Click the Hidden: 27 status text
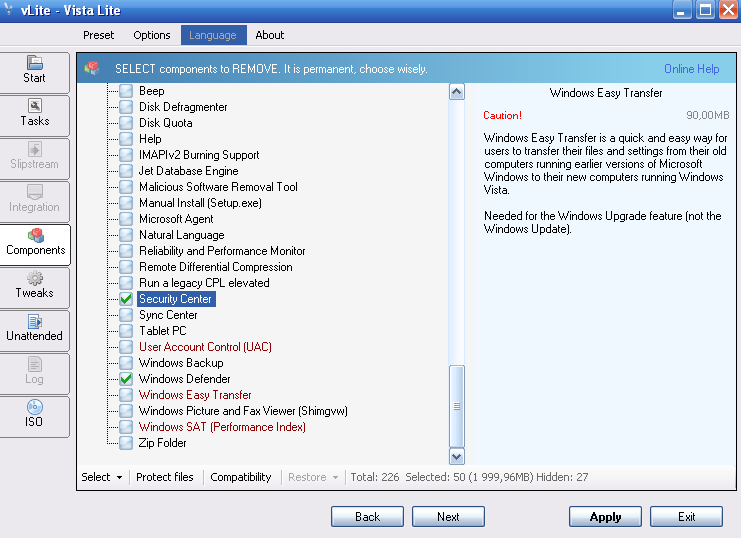This screenshot has width=741, height=538. [x=562, y=477]
